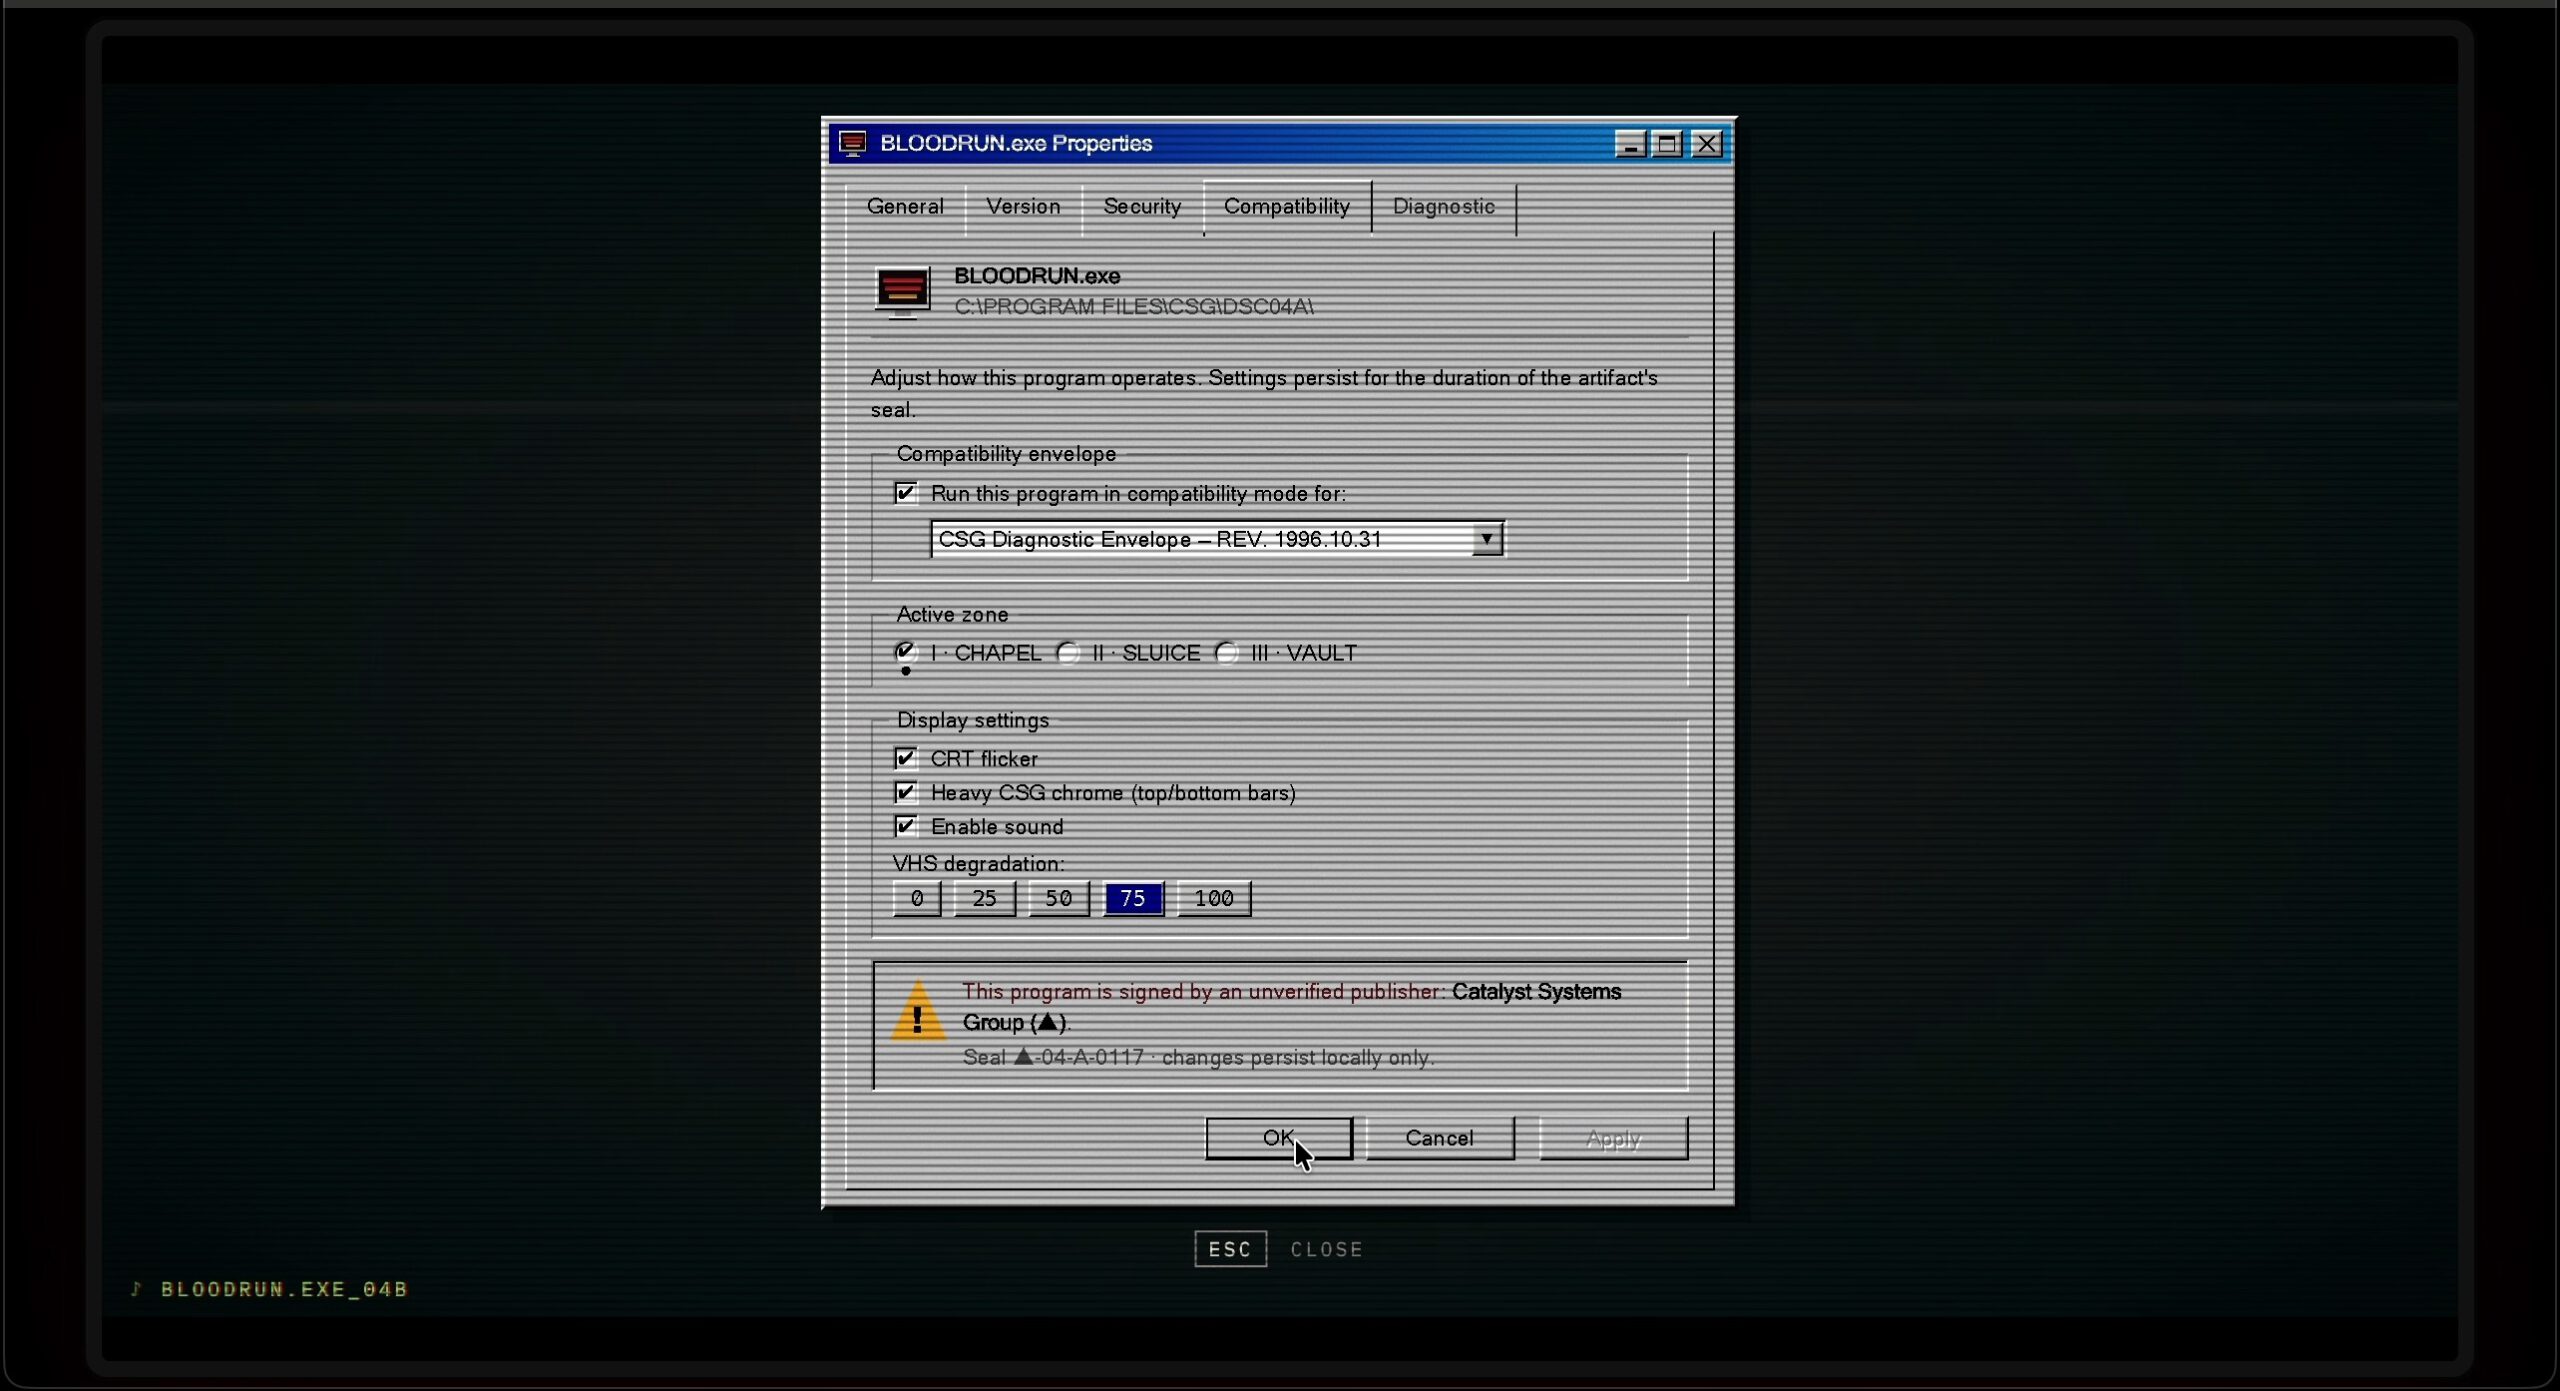Switch to the General tab
This screenshot has width=2560, height=1391.
905,207
